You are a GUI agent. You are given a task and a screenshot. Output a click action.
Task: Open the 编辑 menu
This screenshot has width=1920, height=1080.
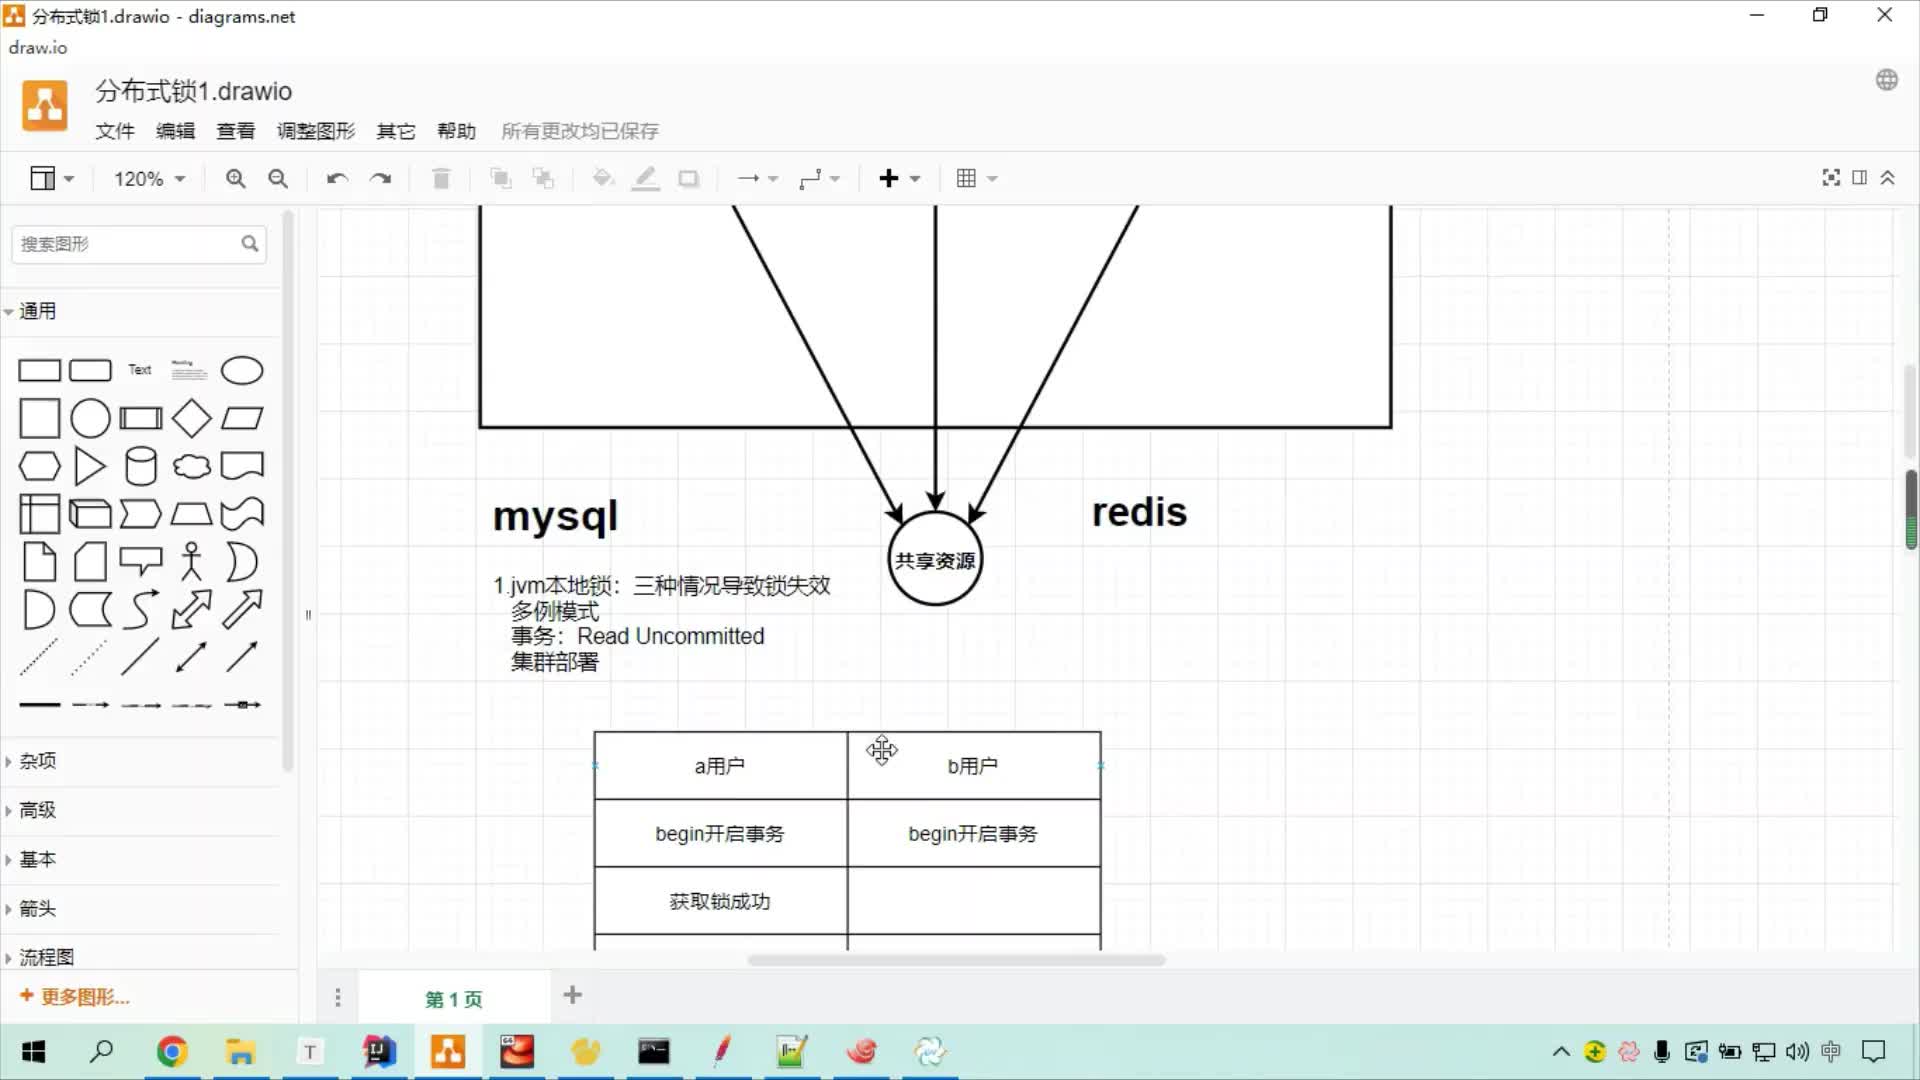[x=174, y=131]
